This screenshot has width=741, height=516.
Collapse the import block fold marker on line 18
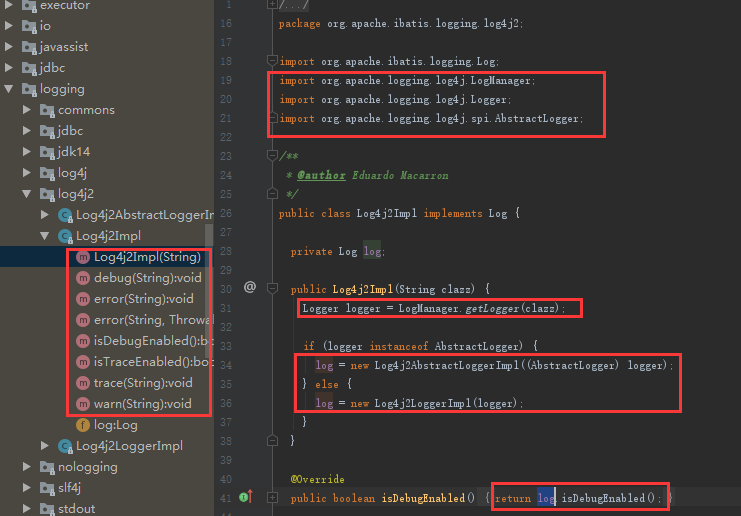click(x=272, y=61)
